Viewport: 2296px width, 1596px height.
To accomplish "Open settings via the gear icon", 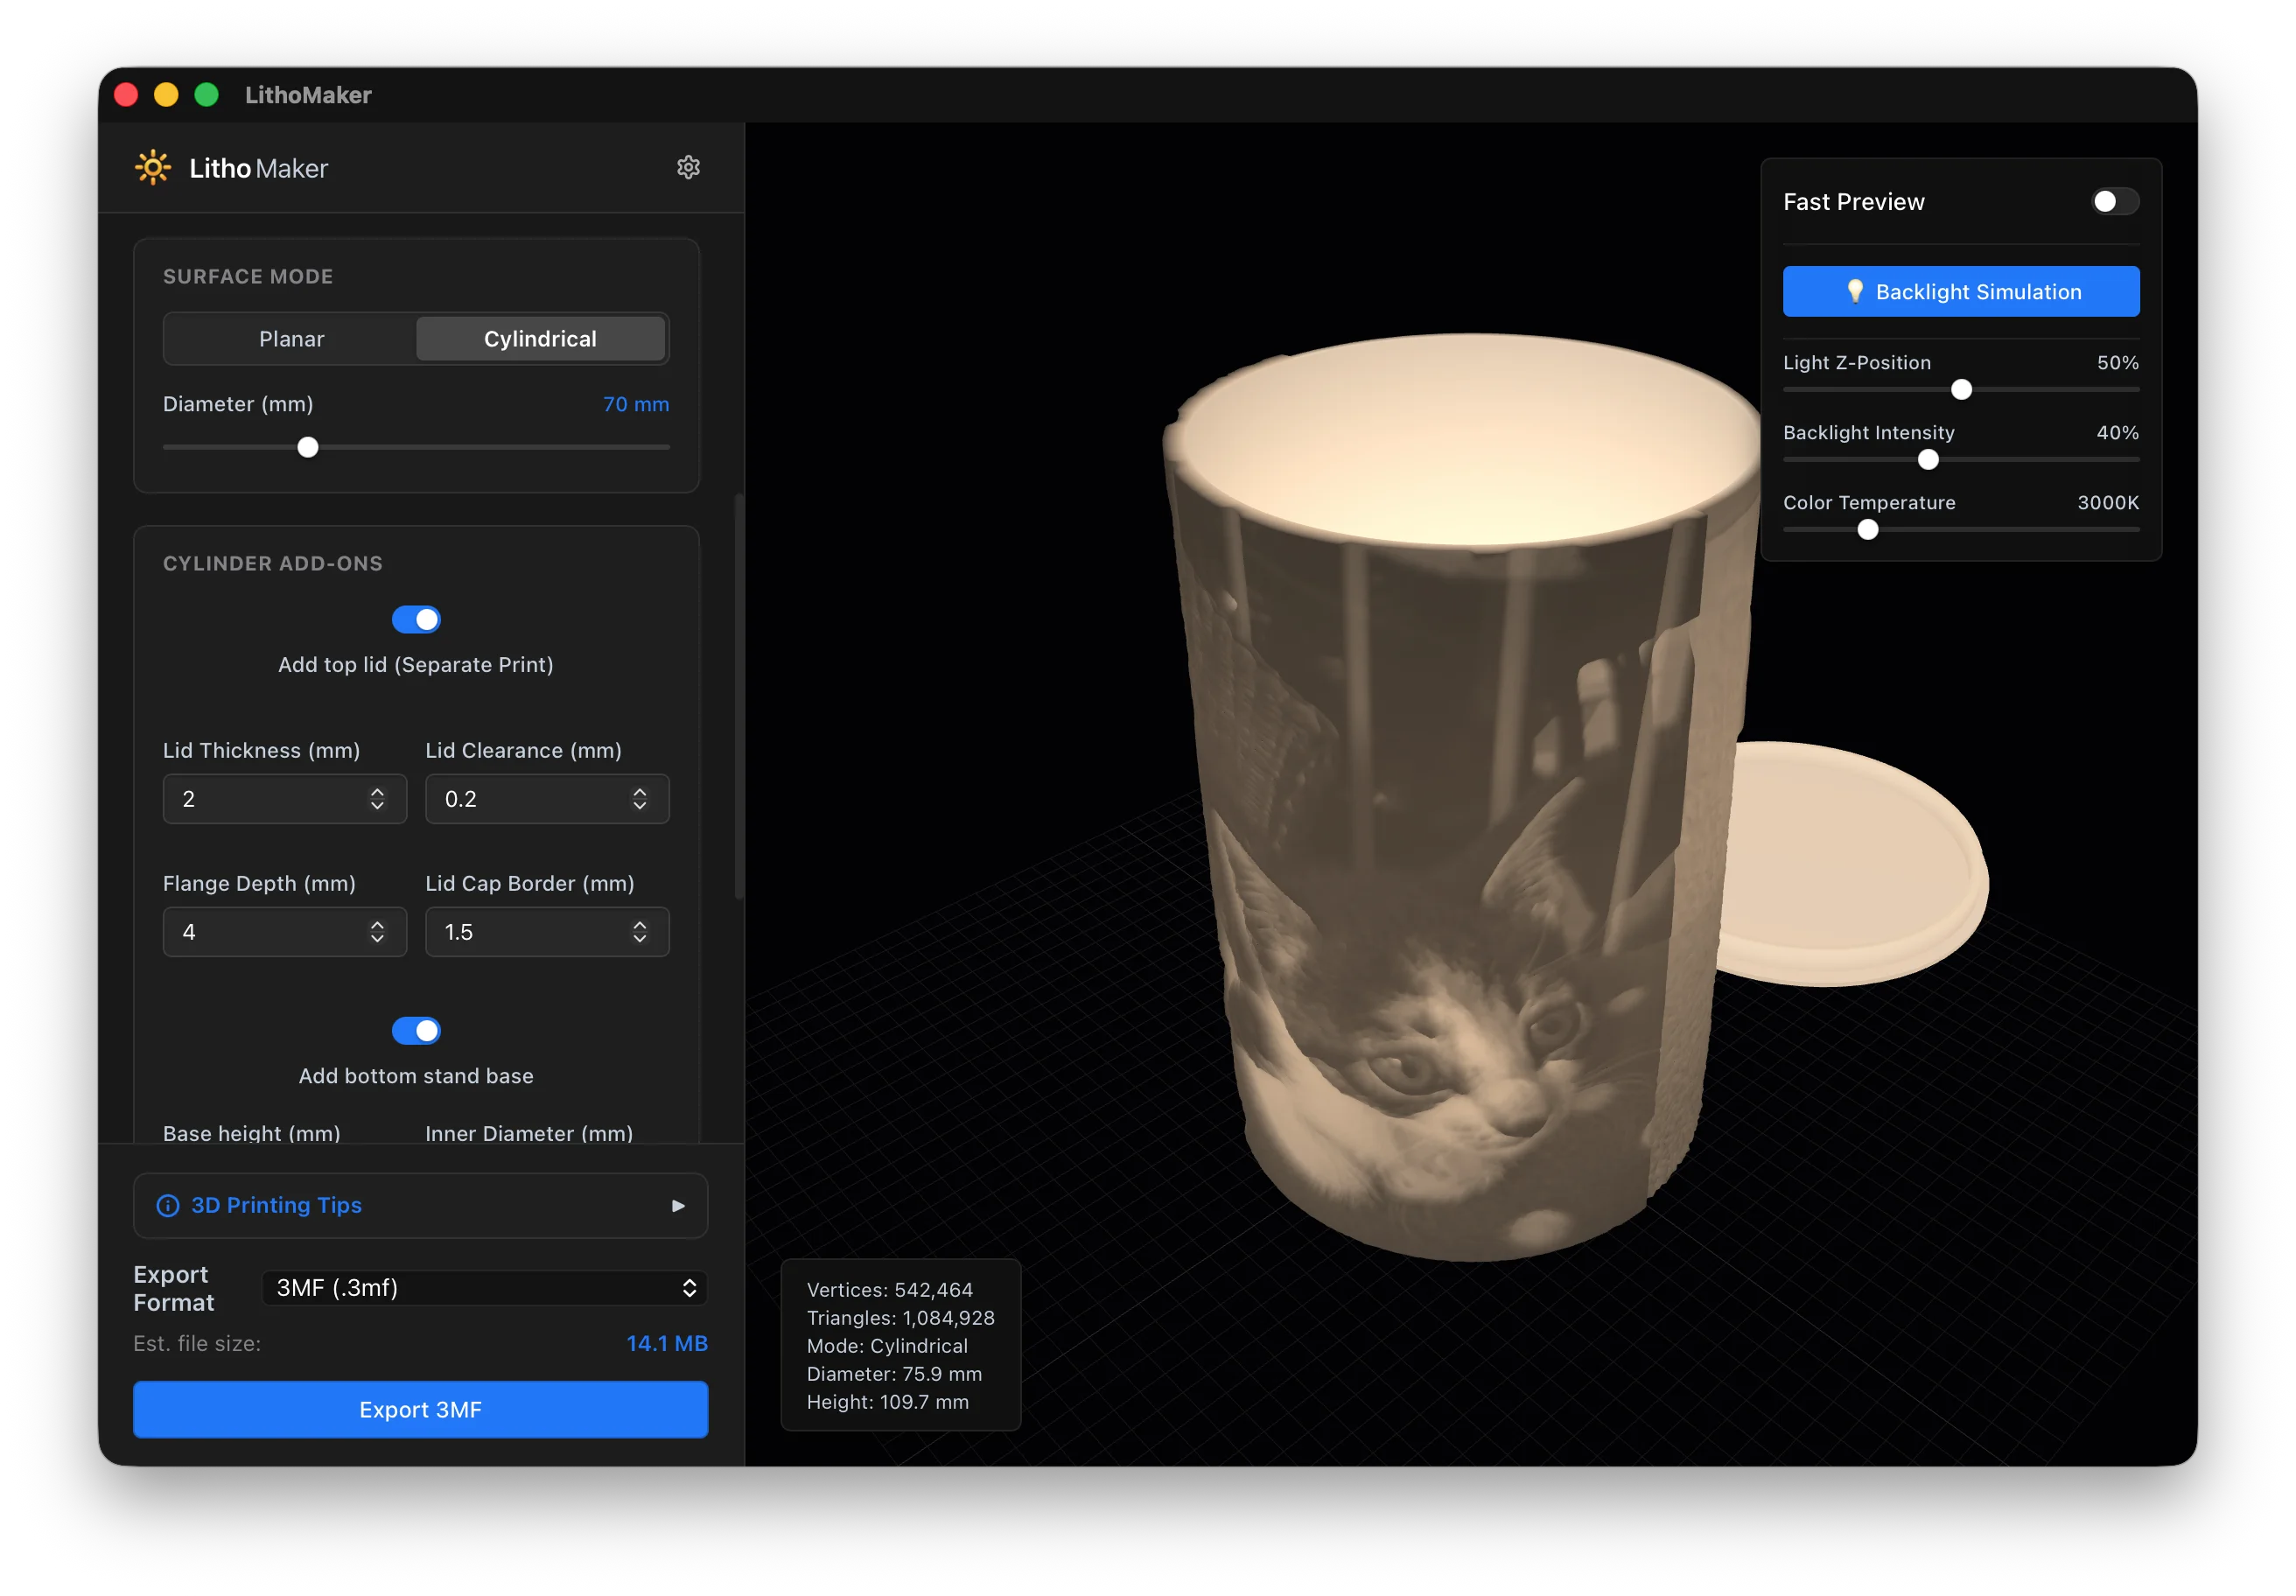I will coord(688,167).
